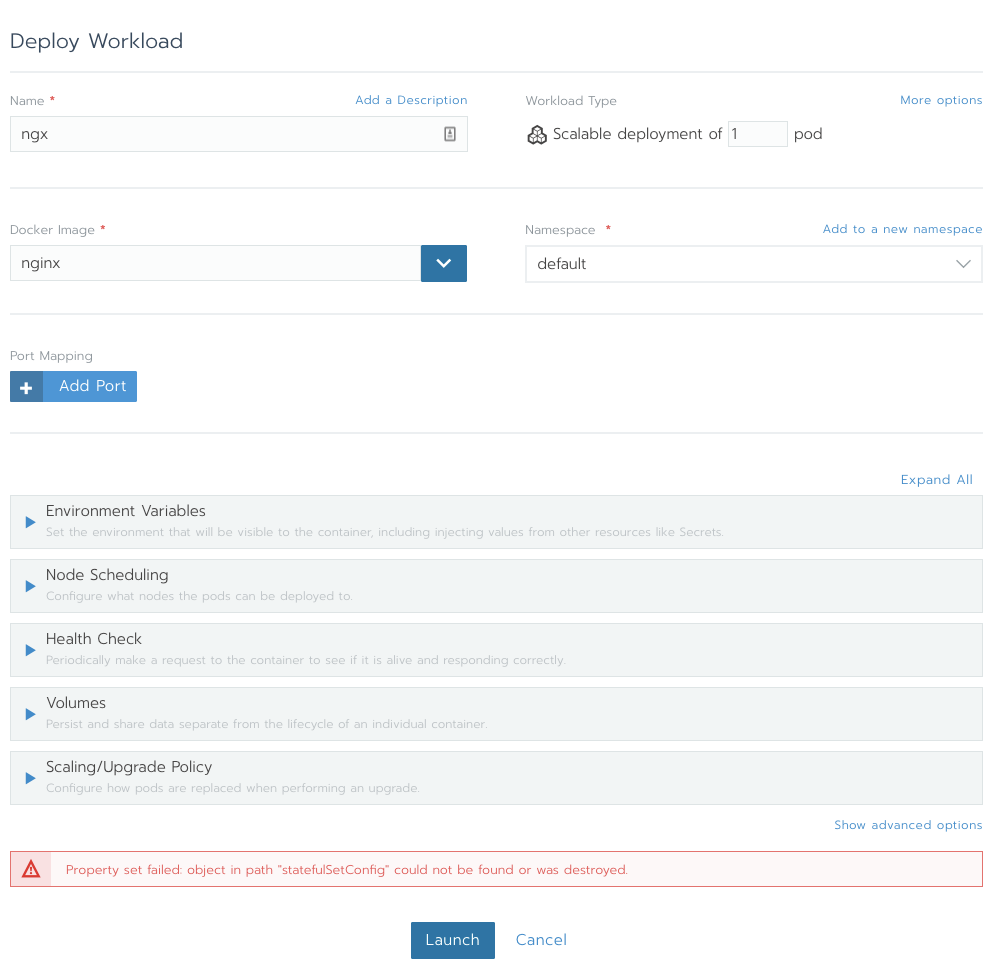Expand the Health Check section
The image size is (1003, 965).
496,650
